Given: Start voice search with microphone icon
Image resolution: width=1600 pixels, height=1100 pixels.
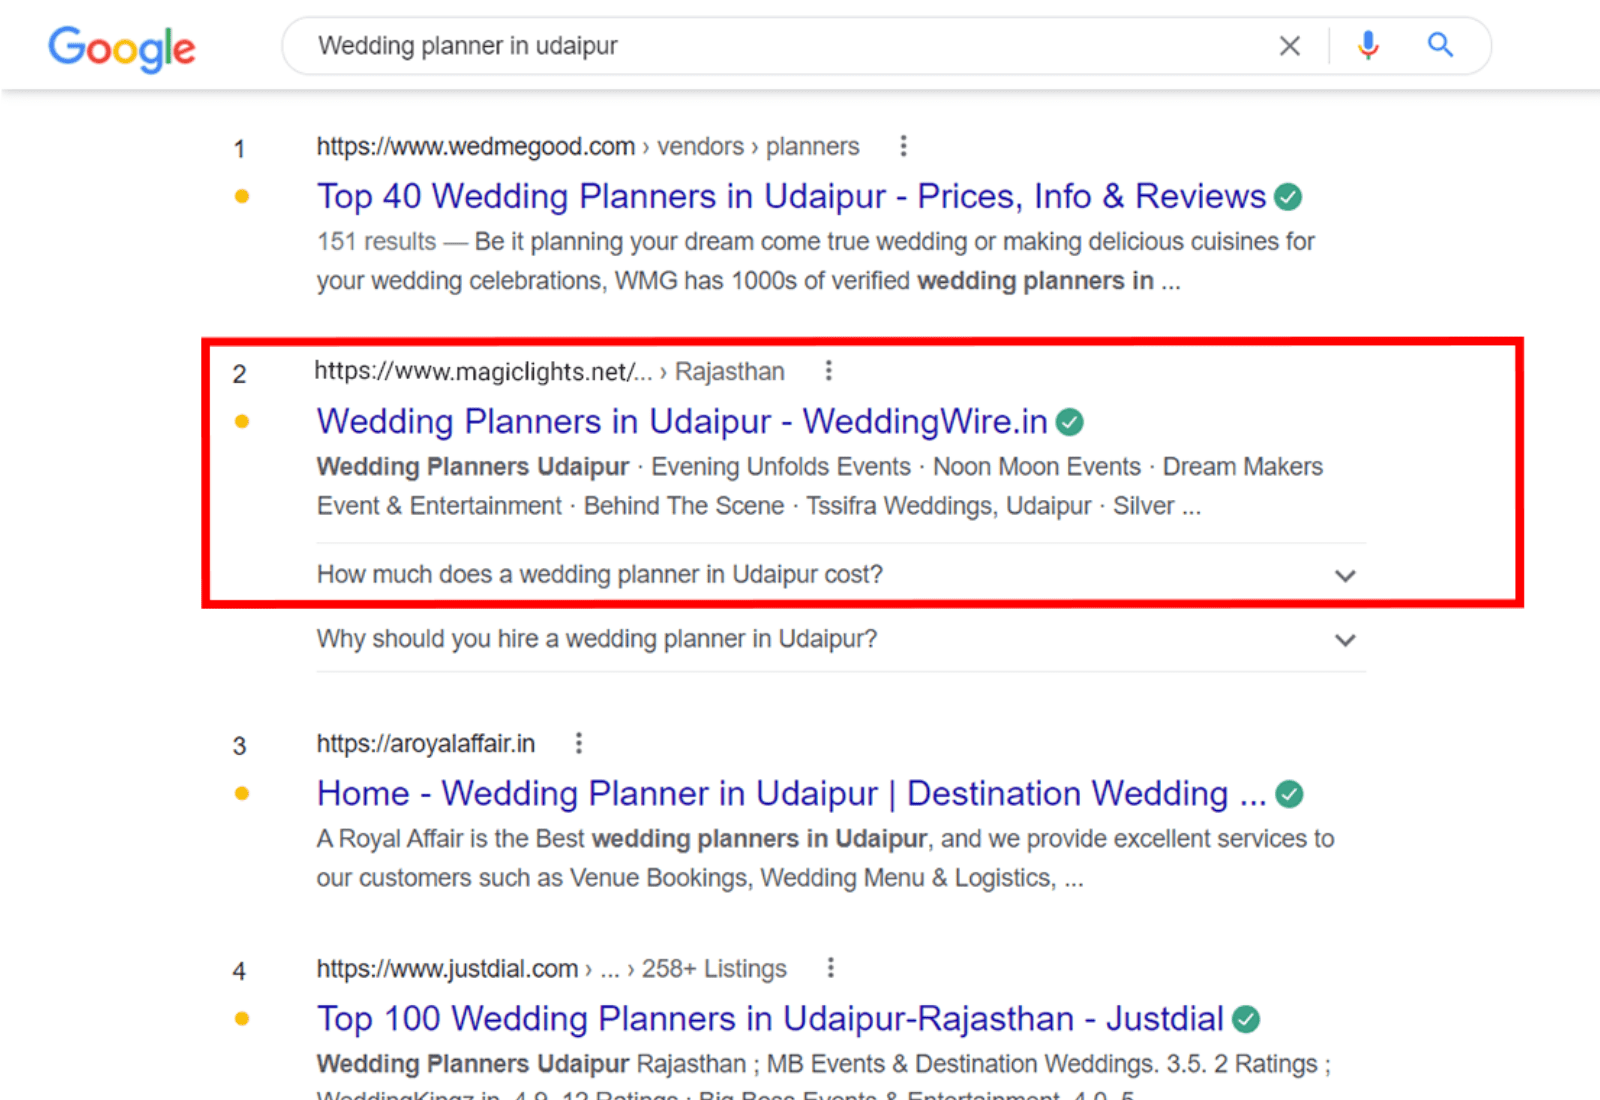Looking at the screenshot, I should click(1368, 46).
